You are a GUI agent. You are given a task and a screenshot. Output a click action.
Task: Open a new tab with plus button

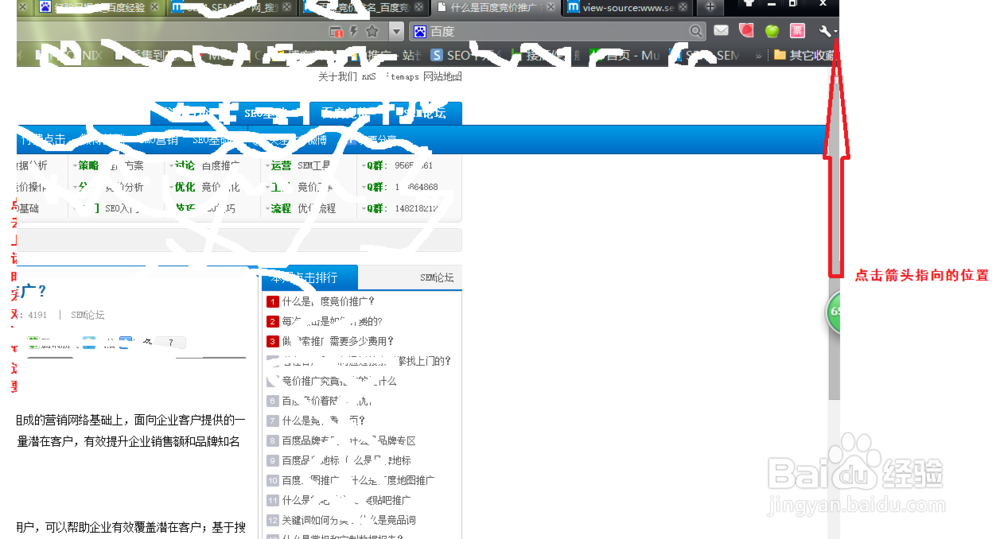click(x=710, y=7)
